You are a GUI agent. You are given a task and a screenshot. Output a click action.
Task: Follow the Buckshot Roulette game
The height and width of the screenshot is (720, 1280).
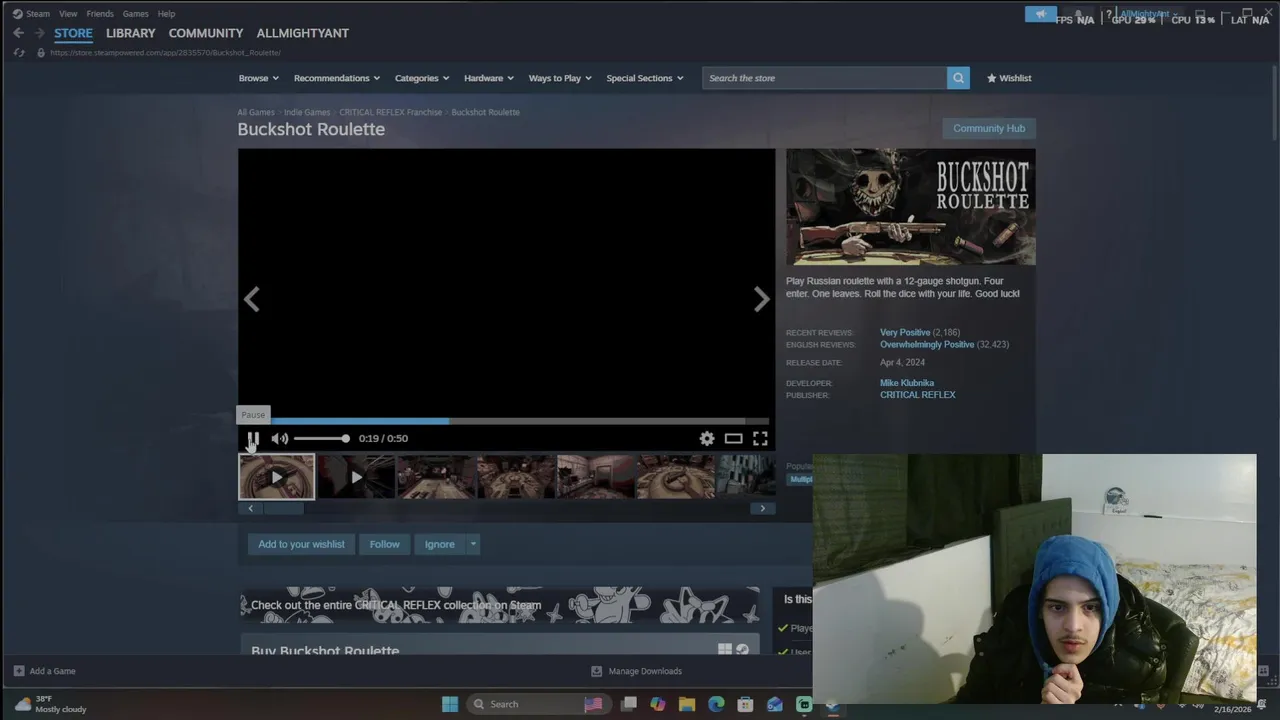(x=384, y=544)
